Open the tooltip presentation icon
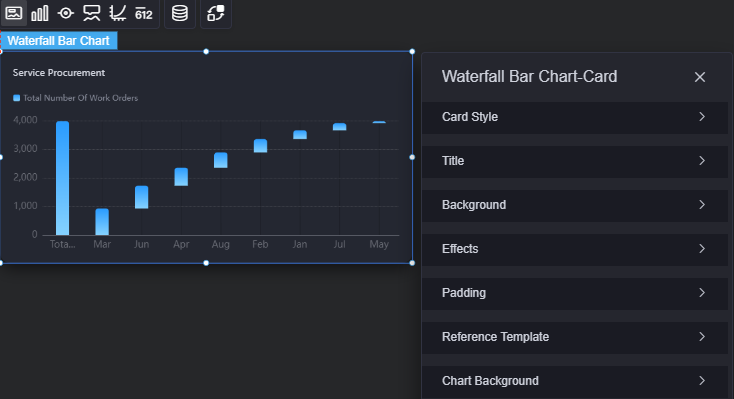734x399 pixels. 91,13
